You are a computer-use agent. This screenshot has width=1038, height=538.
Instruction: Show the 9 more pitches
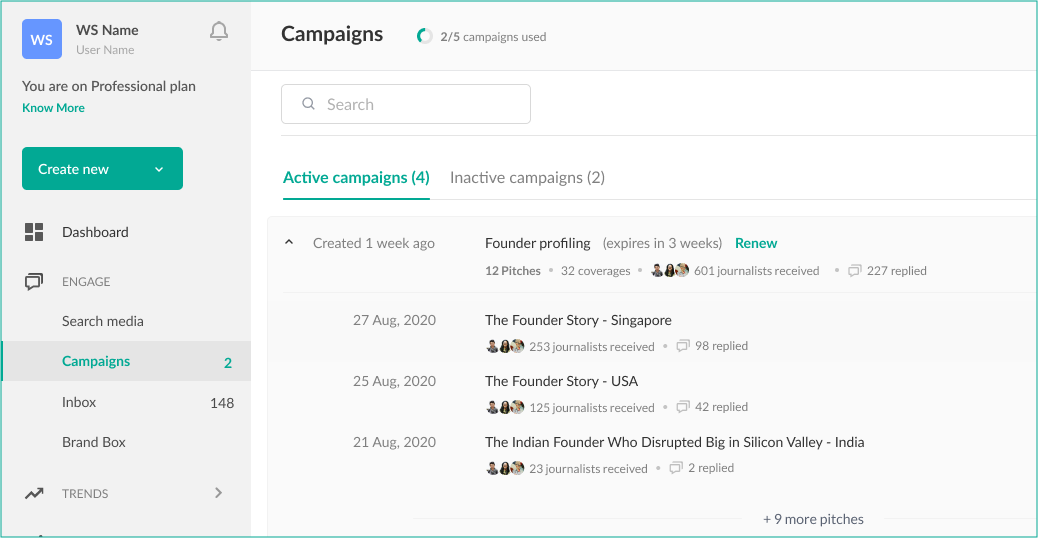click(x=814, y=519)
